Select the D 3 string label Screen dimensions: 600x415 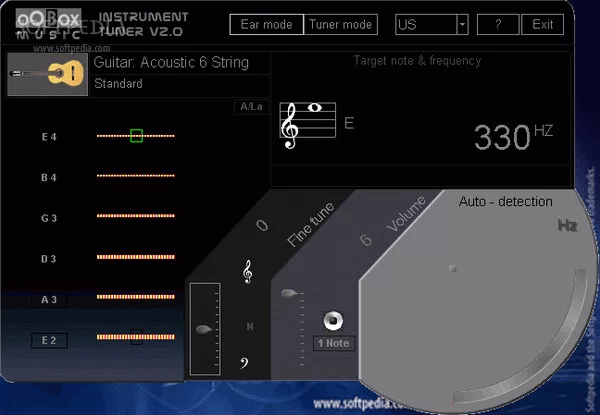tap(49, 259)
